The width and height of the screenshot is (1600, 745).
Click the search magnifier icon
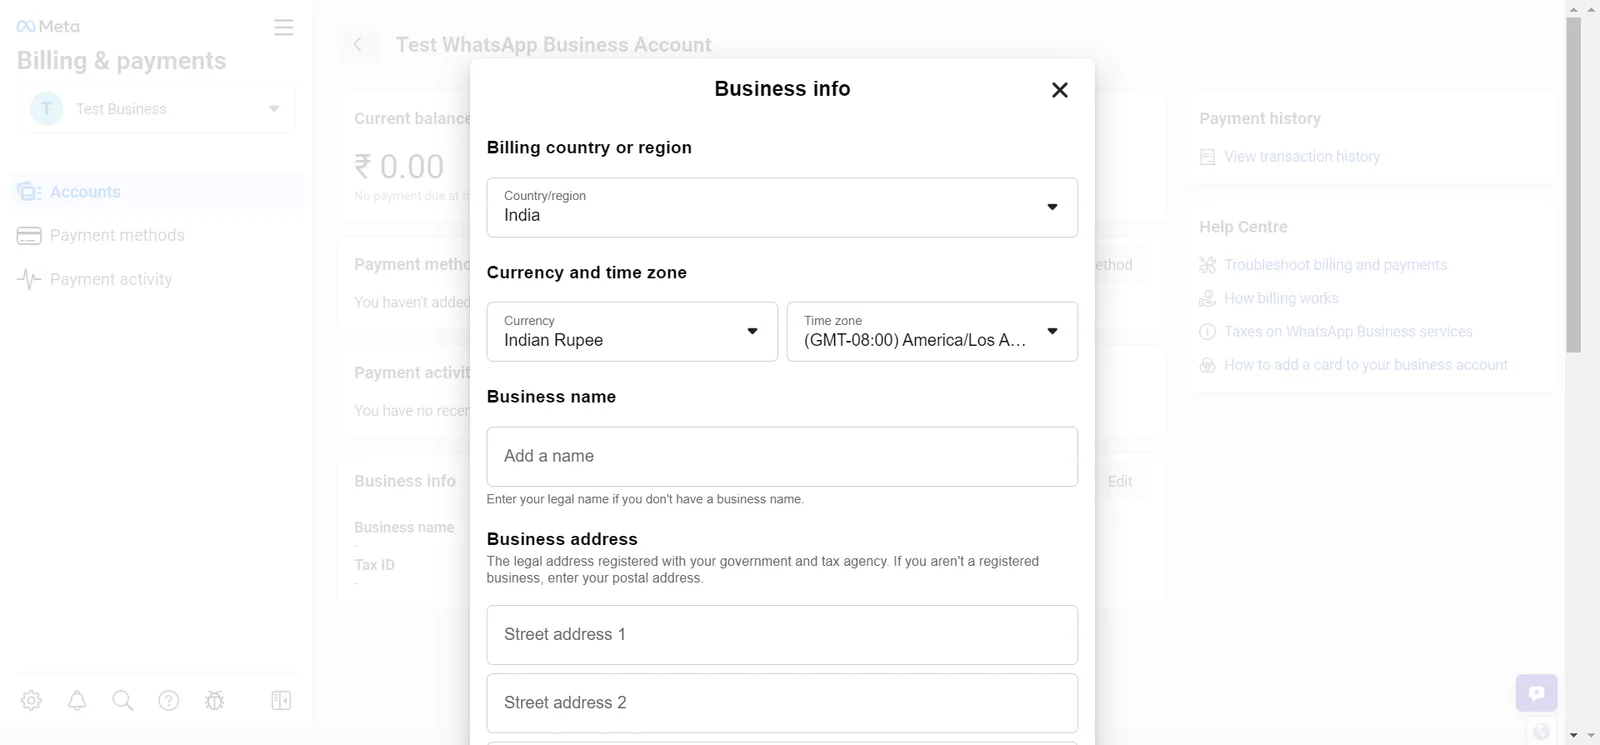[123, 701]
